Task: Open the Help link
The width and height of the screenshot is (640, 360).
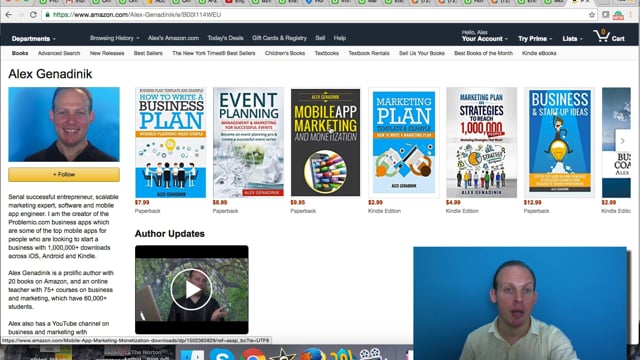Action: coord(340,38)
